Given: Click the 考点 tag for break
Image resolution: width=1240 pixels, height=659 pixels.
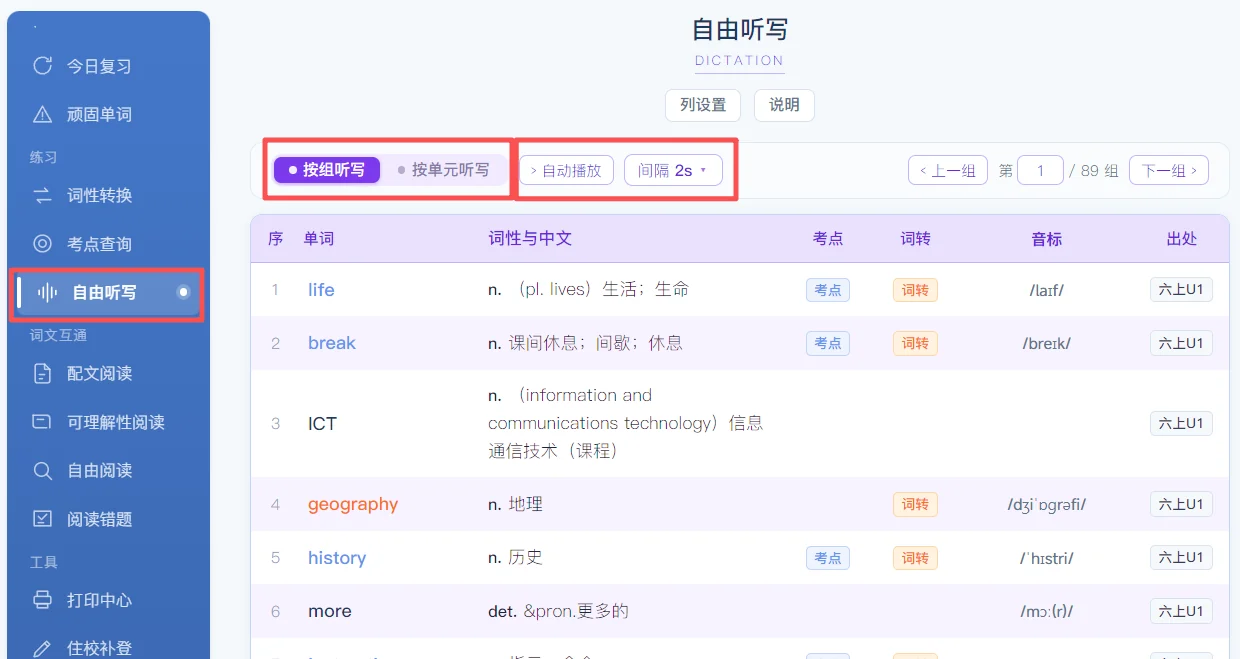Looking at the screenshot, I should coord(828,343).
